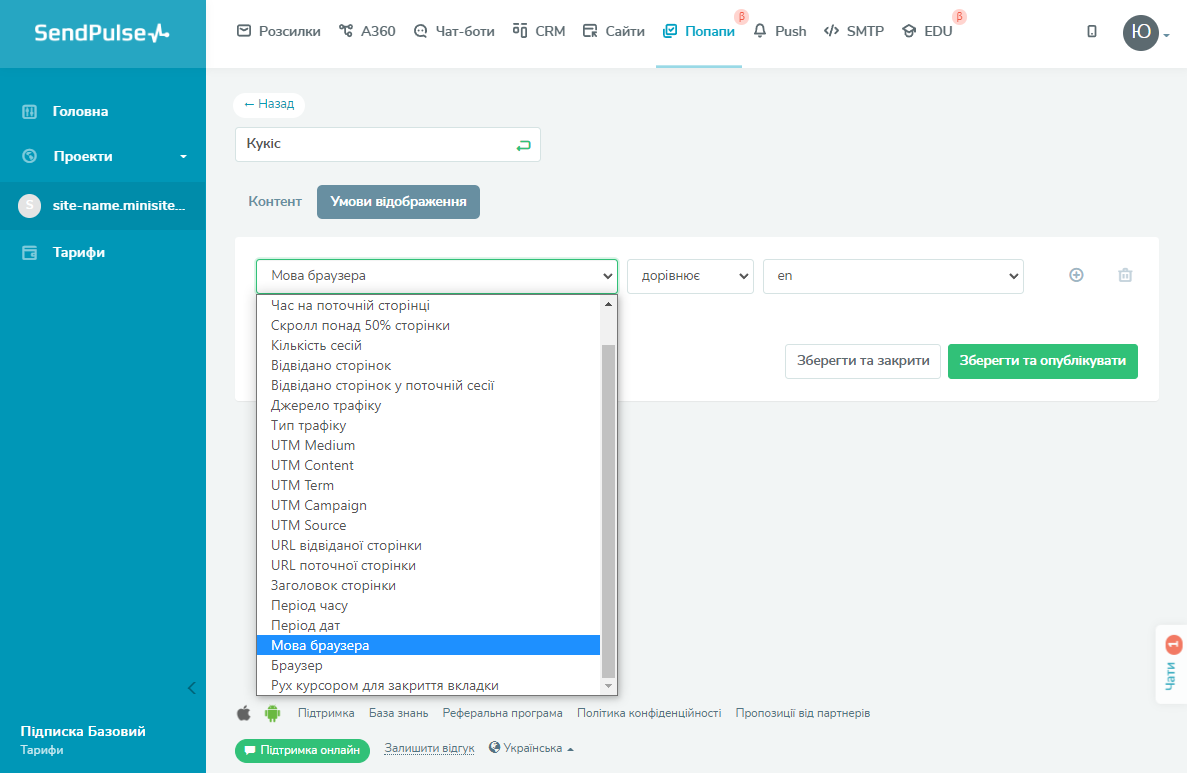Open the дорівнює operator dropdown
This screenshot has width=1187, height=773.
click(690, 276)
